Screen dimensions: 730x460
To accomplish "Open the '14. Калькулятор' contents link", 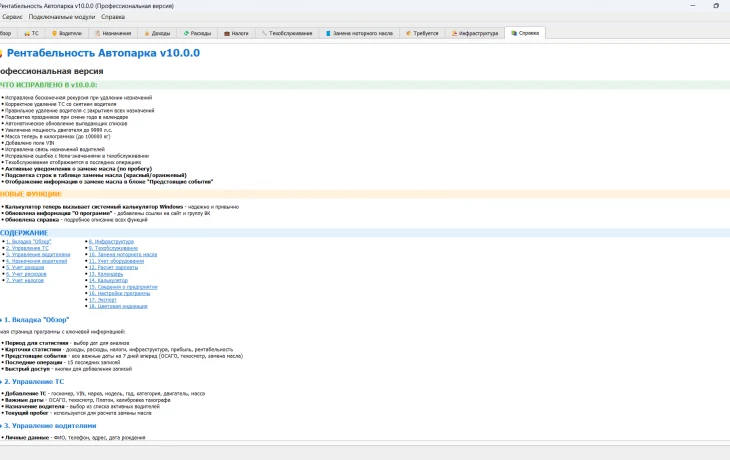I will pyautogui.click(x=108, y=280).
